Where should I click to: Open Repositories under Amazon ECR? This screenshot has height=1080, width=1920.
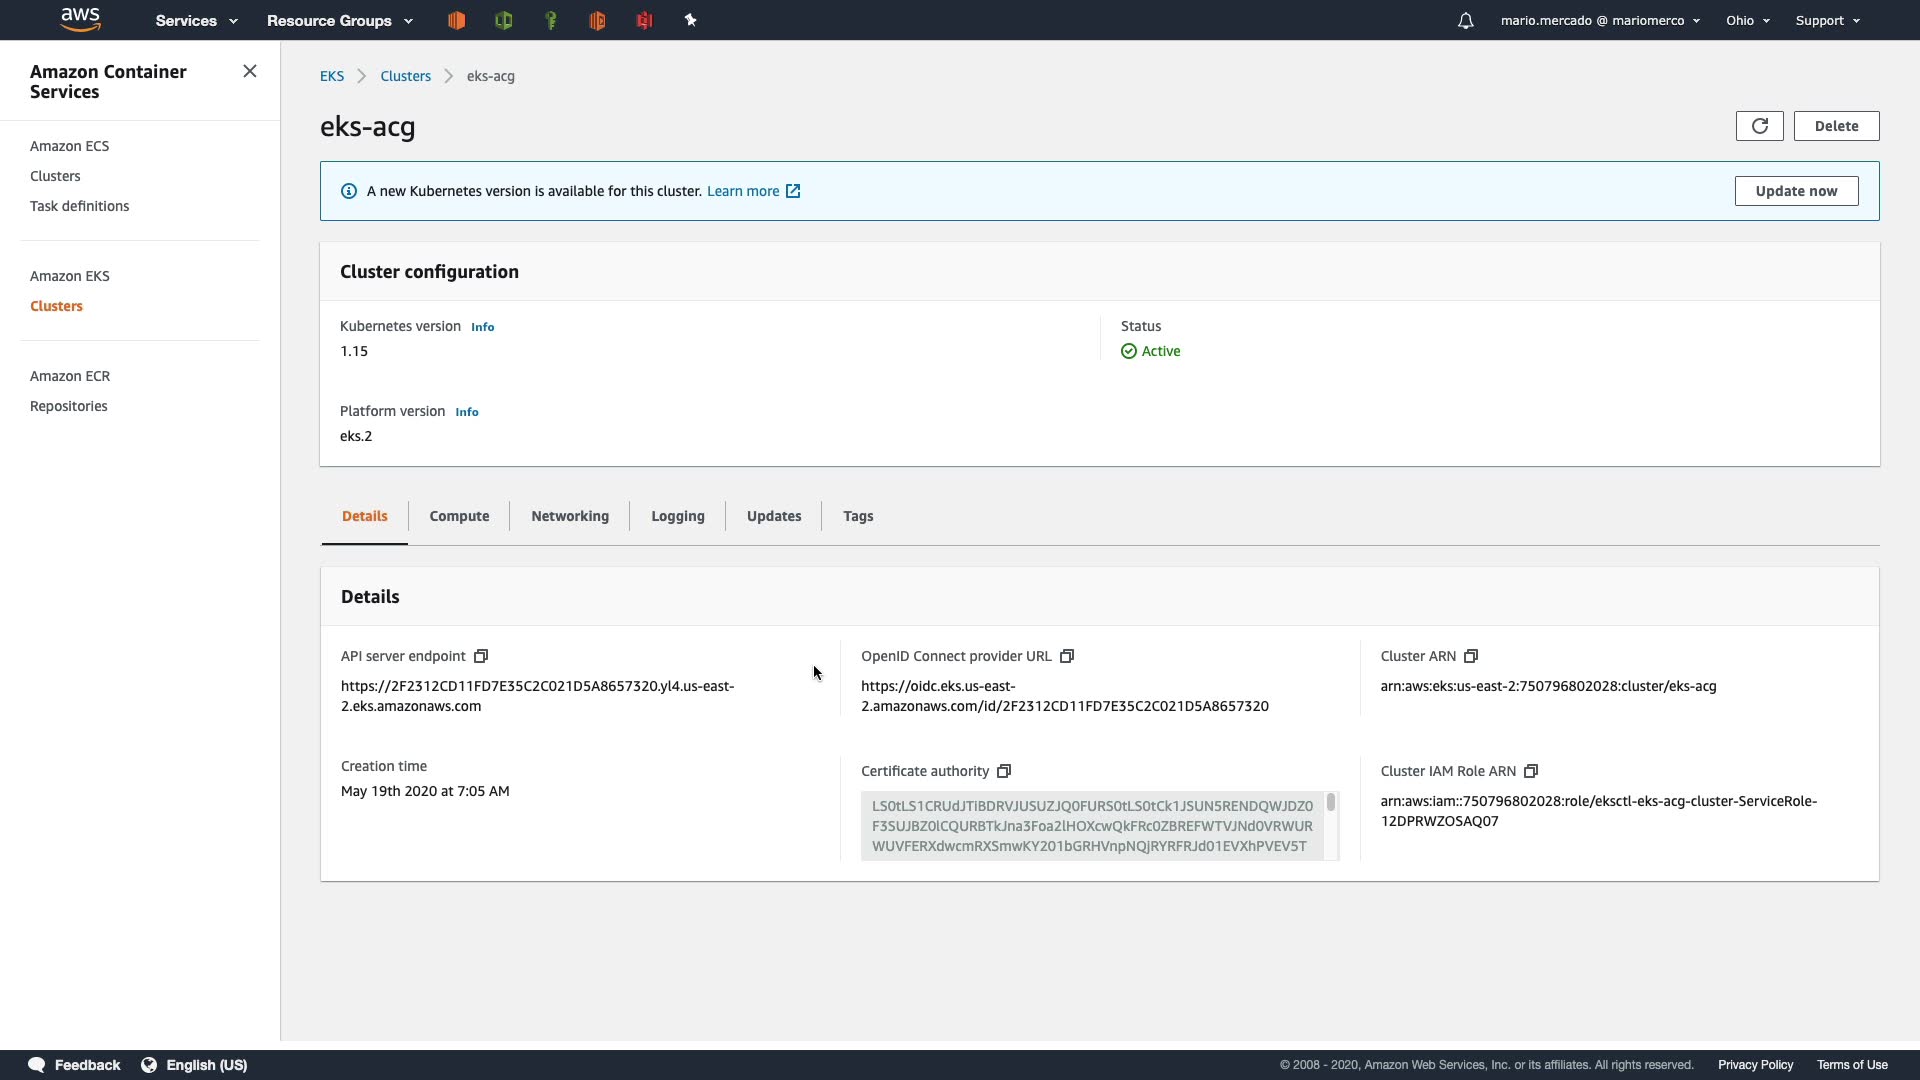pos(68,406)
